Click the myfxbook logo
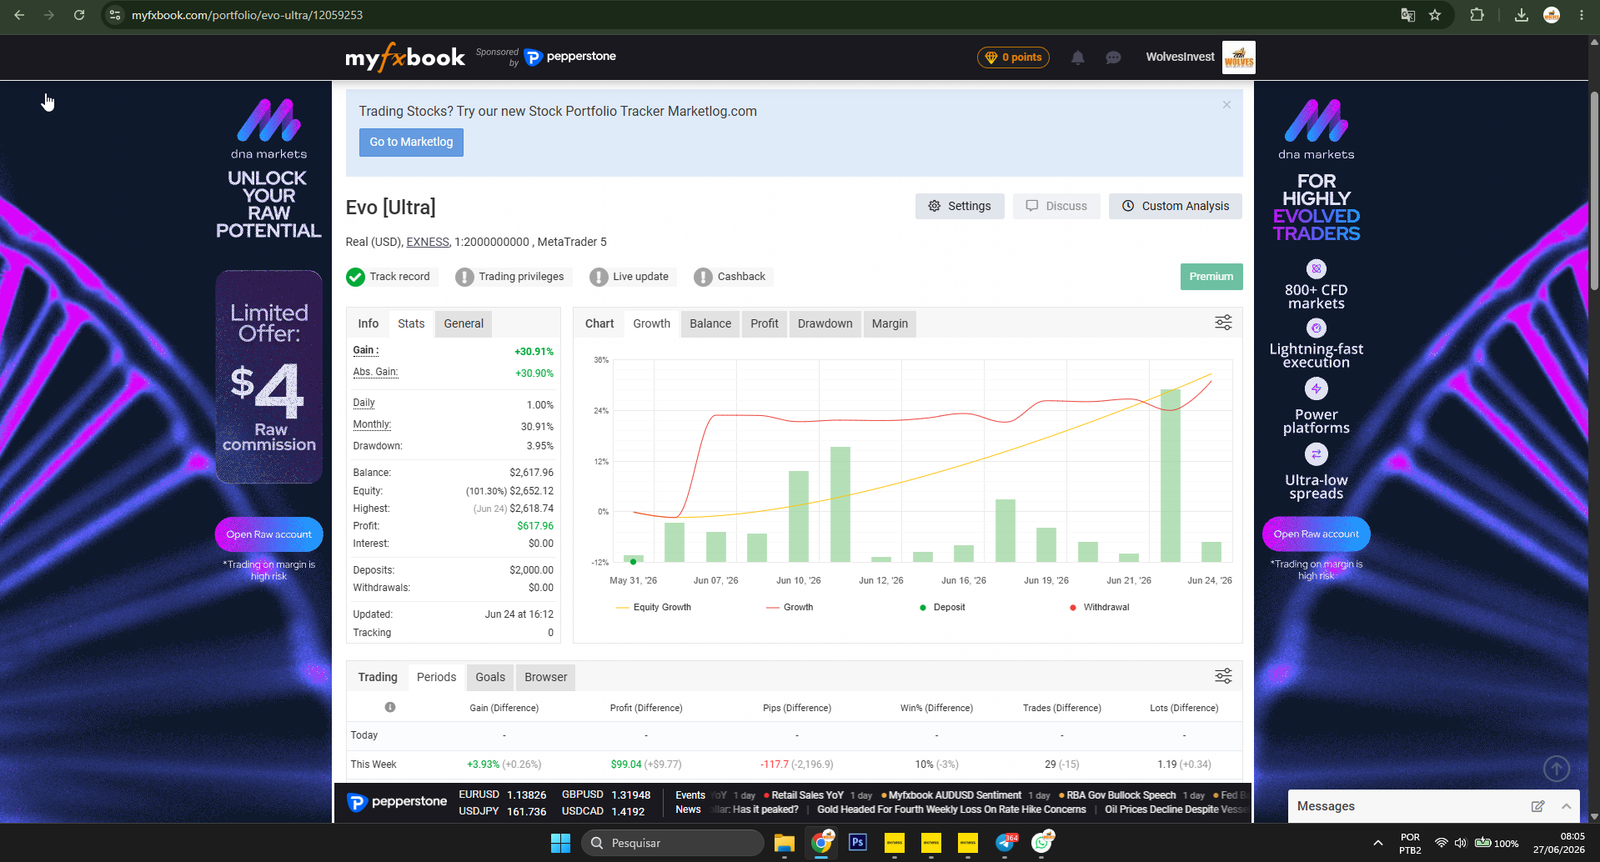 coord(405,57)
